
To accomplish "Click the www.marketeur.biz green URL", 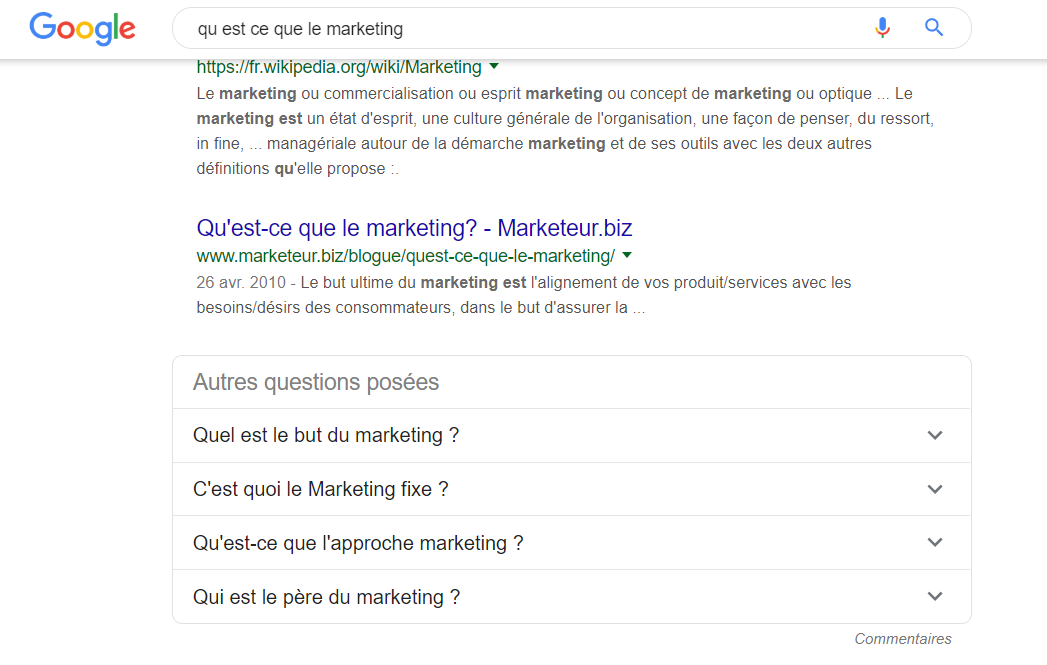I will pos(405,256).
